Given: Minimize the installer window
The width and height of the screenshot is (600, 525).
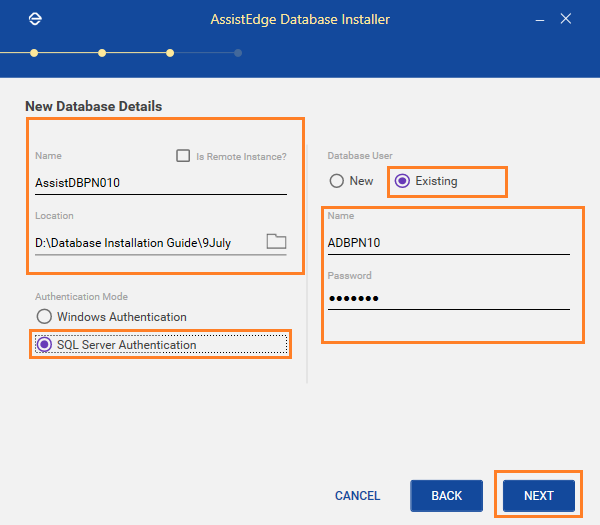Looking at the screenshot, I should pyautogui.click(x=540, y=20).
